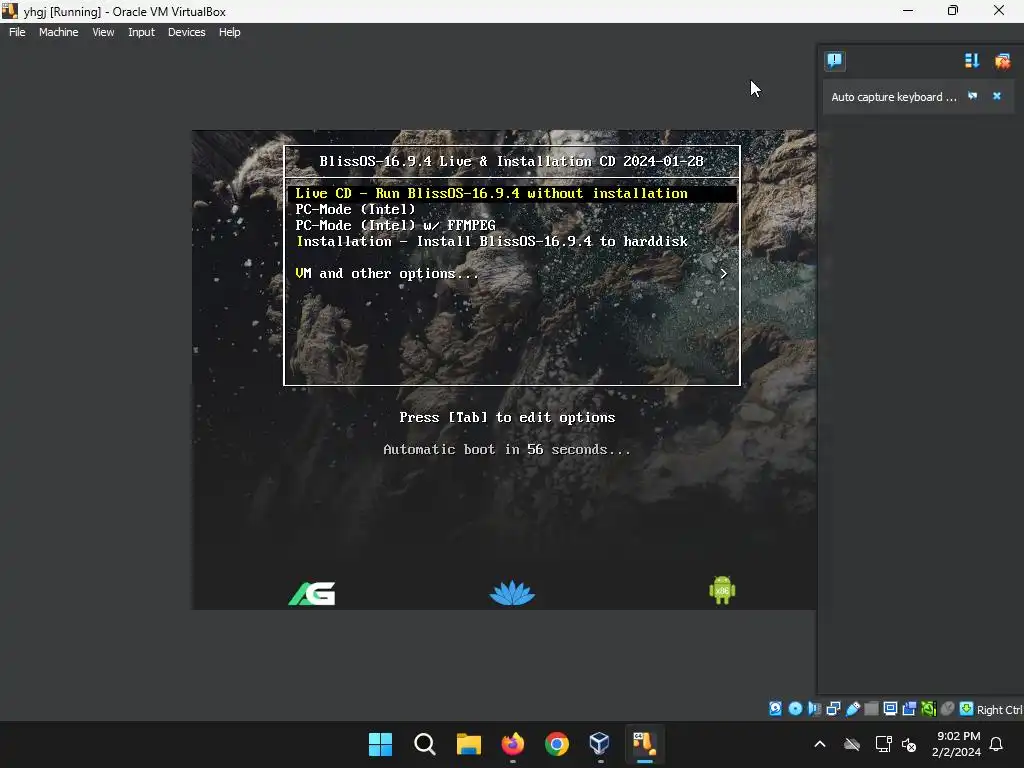Click the BlissOS lotus logo
1024x768 pixels.
pyautogui.click(x=512, y=592)
